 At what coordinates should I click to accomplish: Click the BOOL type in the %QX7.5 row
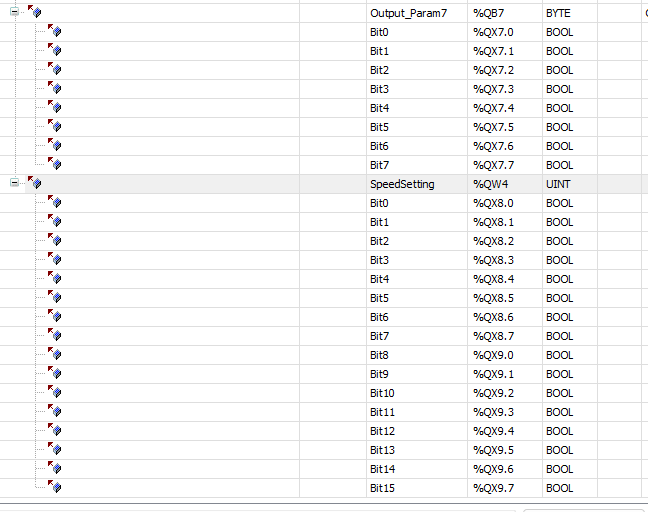[x=559, y=127]
